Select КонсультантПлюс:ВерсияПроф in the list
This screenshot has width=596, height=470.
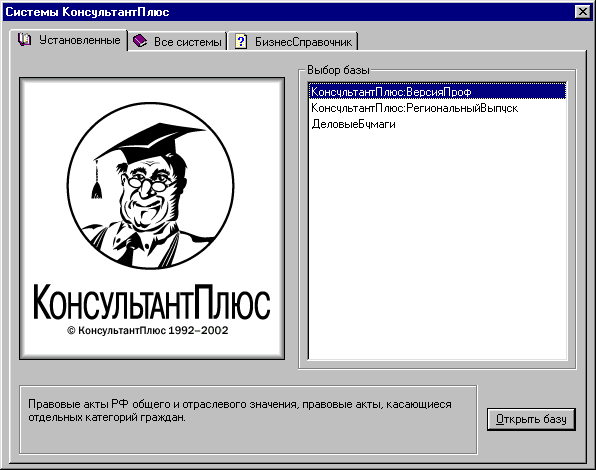click(437, 92)
